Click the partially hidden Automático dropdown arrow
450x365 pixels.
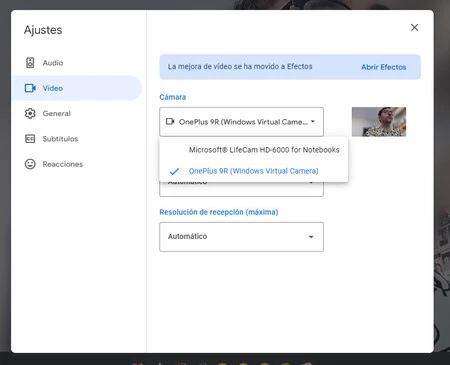click(311, 183)
